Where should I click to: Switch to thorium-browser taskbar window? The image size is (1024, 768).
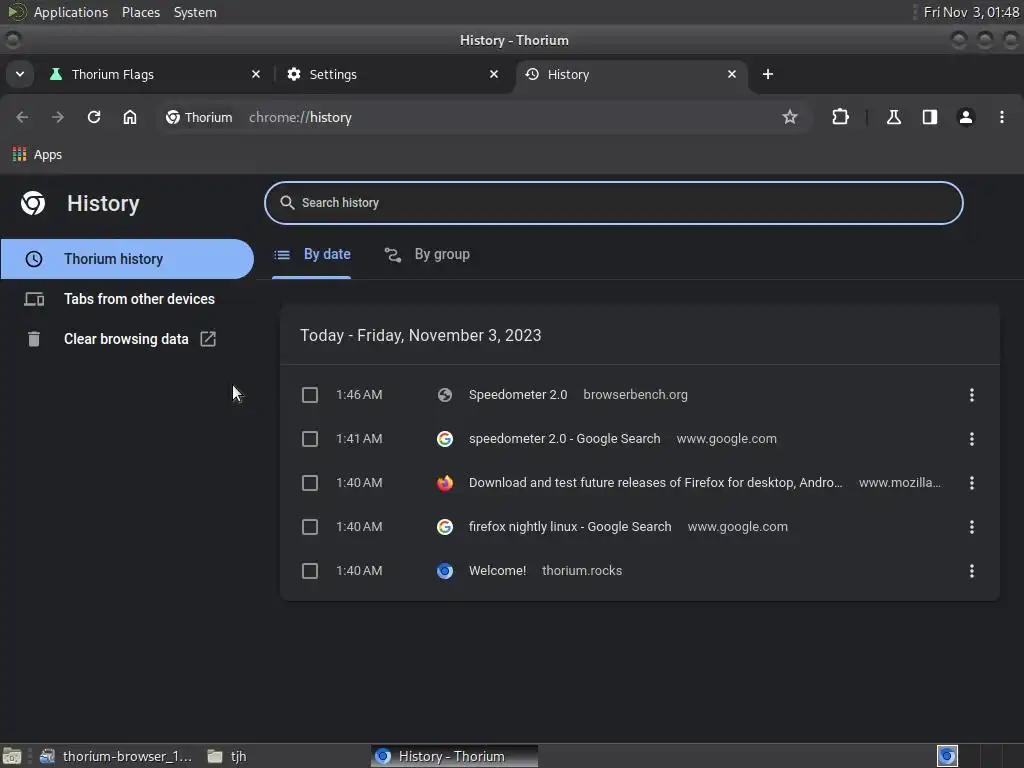116,756
